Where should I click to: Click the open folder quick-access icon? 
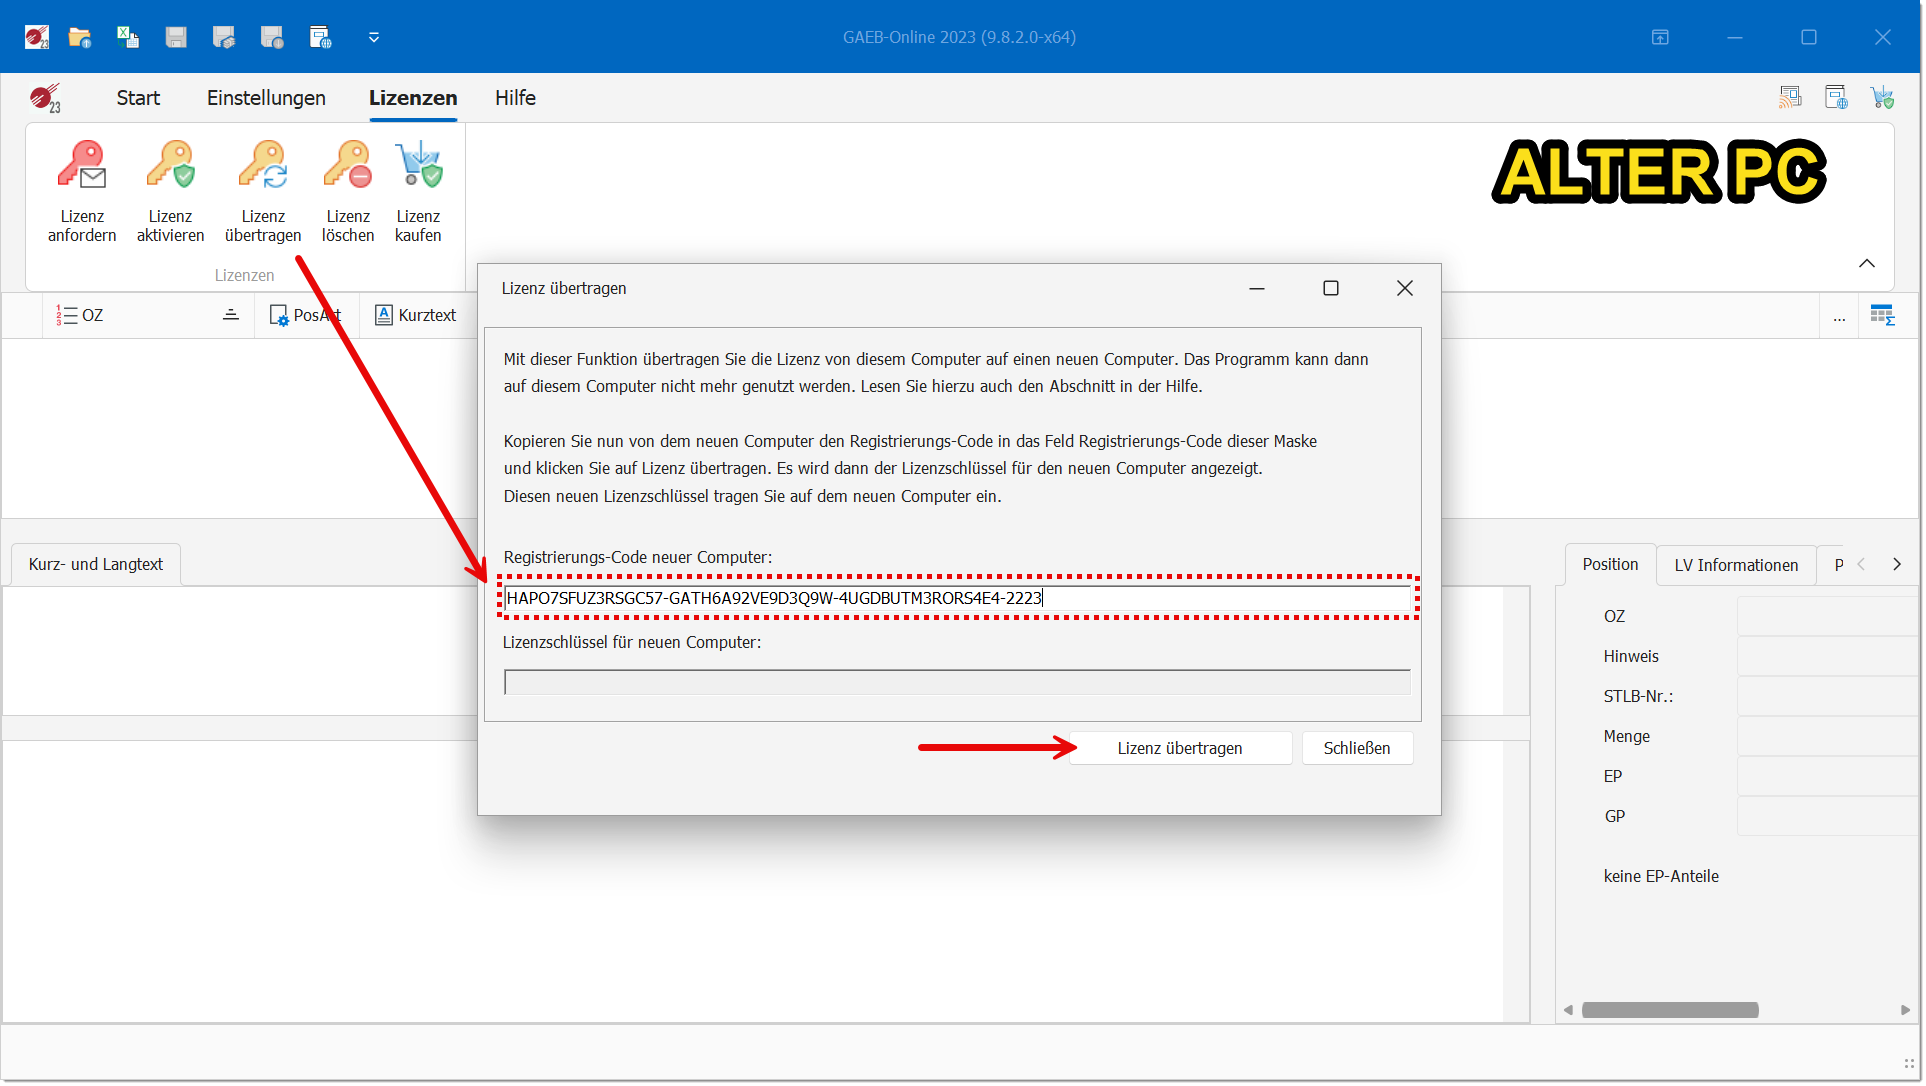coord(80,38)
